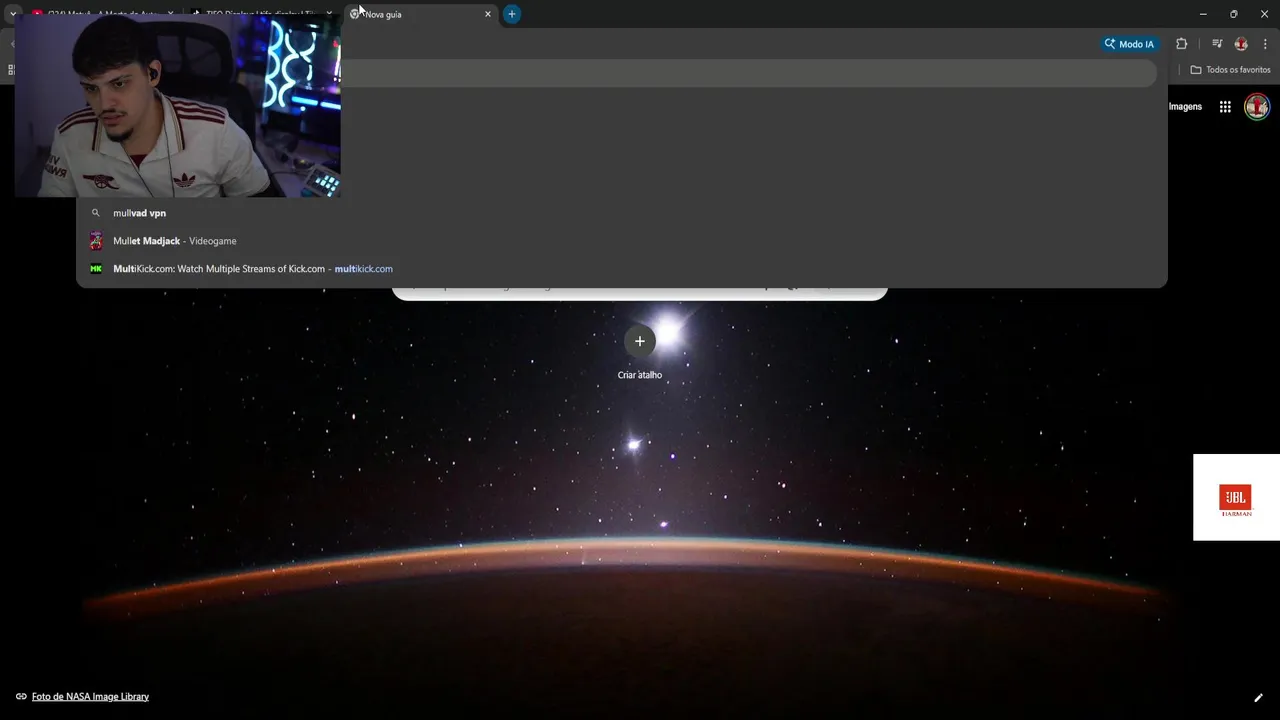1280x720 pixels.
Task: Select the Mullet Madjack Videogame suggestion
Action: pyautogui.click(x=621, y=241)
